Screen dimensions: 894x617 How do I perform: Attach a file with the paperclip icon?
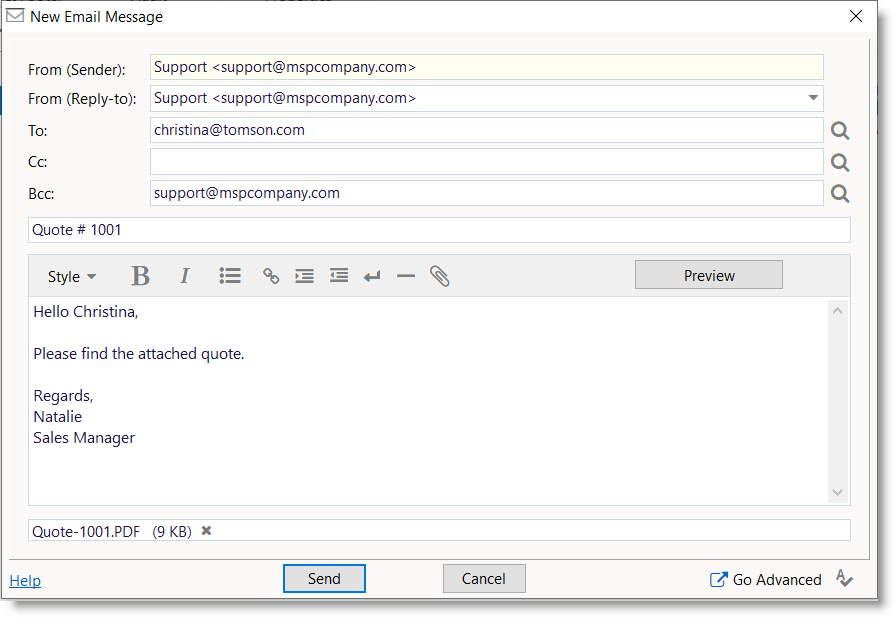click(440, 276)
